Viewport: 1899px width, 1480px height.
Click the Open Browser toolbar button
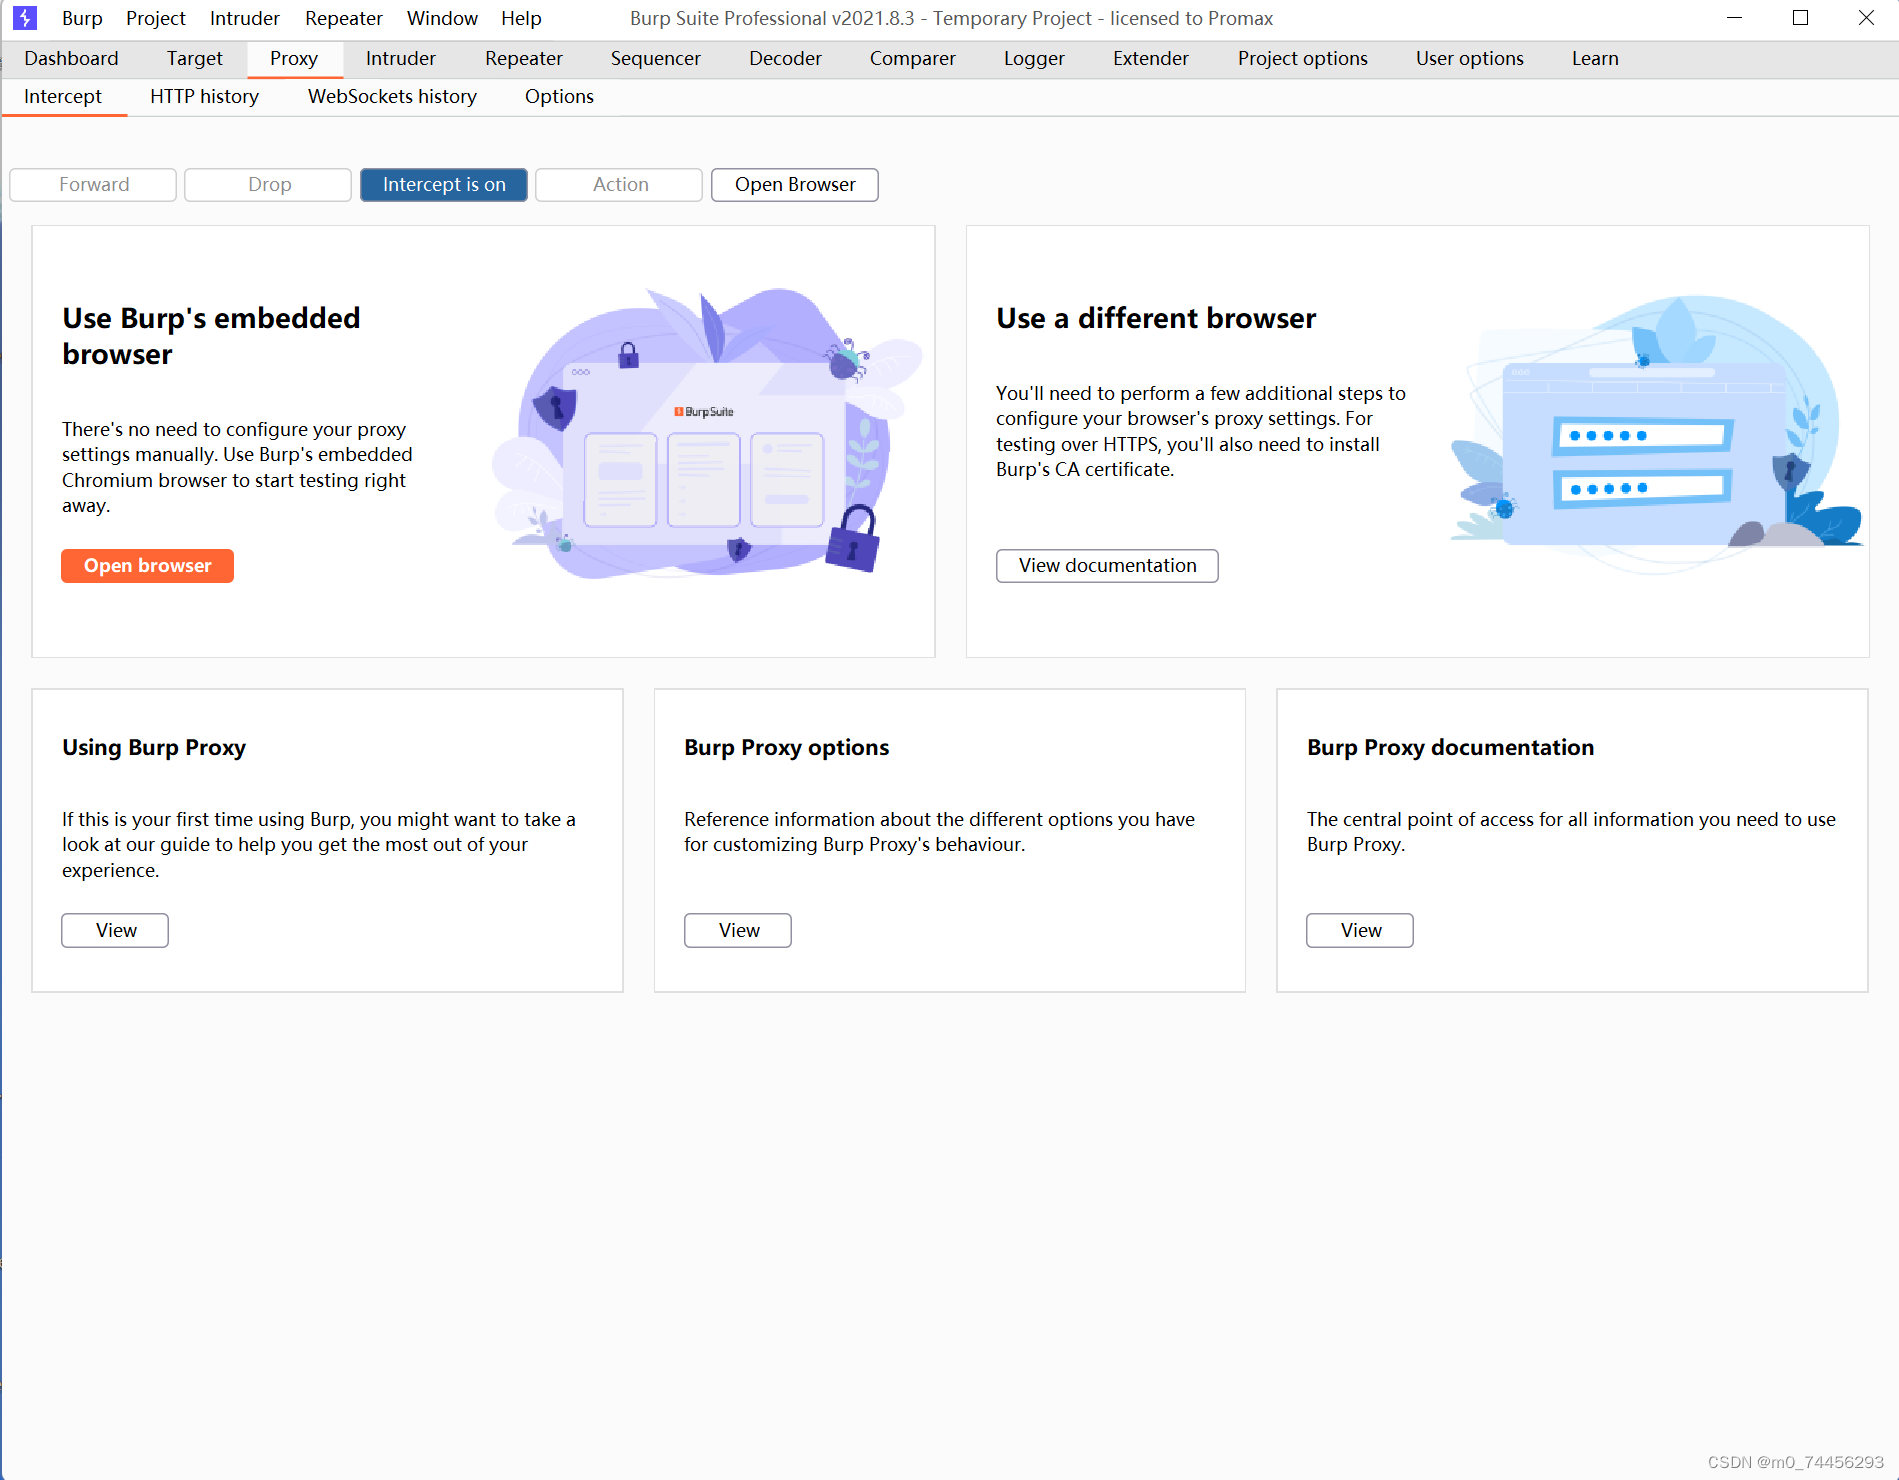[795, 184]
